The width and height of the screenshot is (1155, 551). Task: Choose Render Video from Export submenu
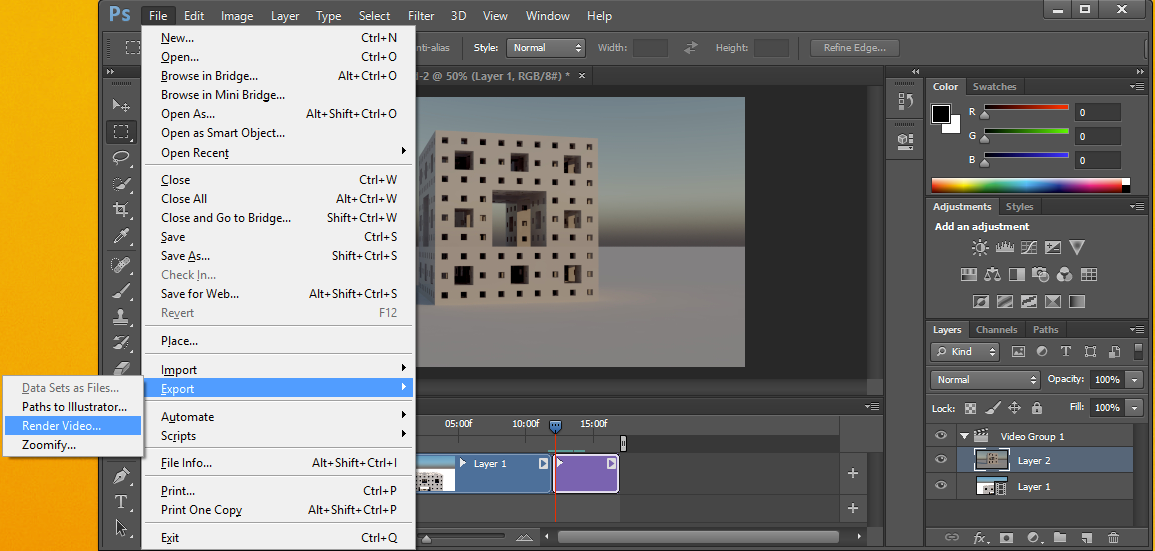point(72,425)
